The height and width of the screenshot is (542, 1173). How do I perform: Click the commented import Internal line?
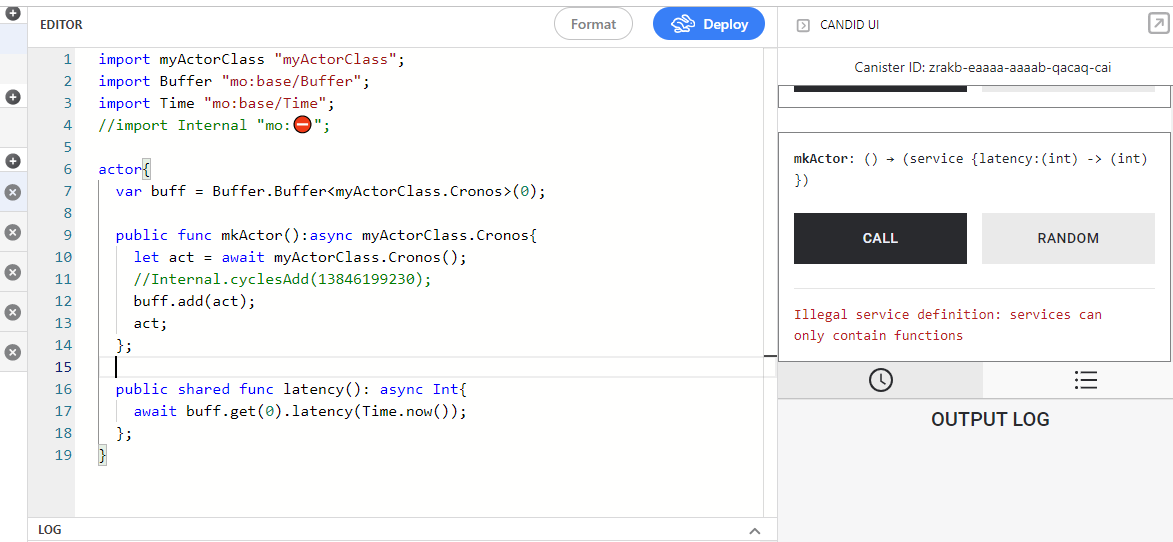tap(214, 125)
